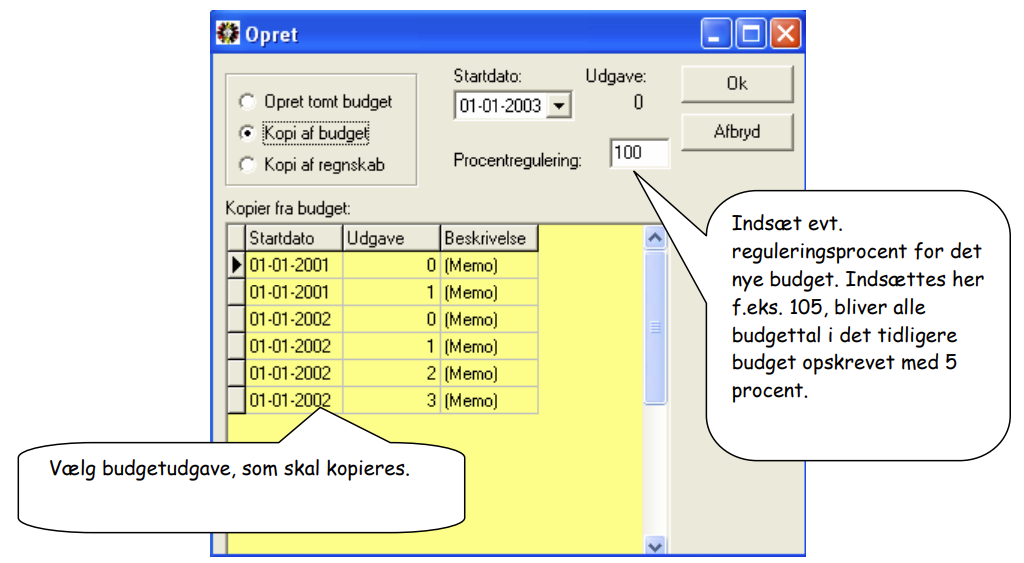
Task: Click the Beskrivelse column header
Action: coord(489,238)
